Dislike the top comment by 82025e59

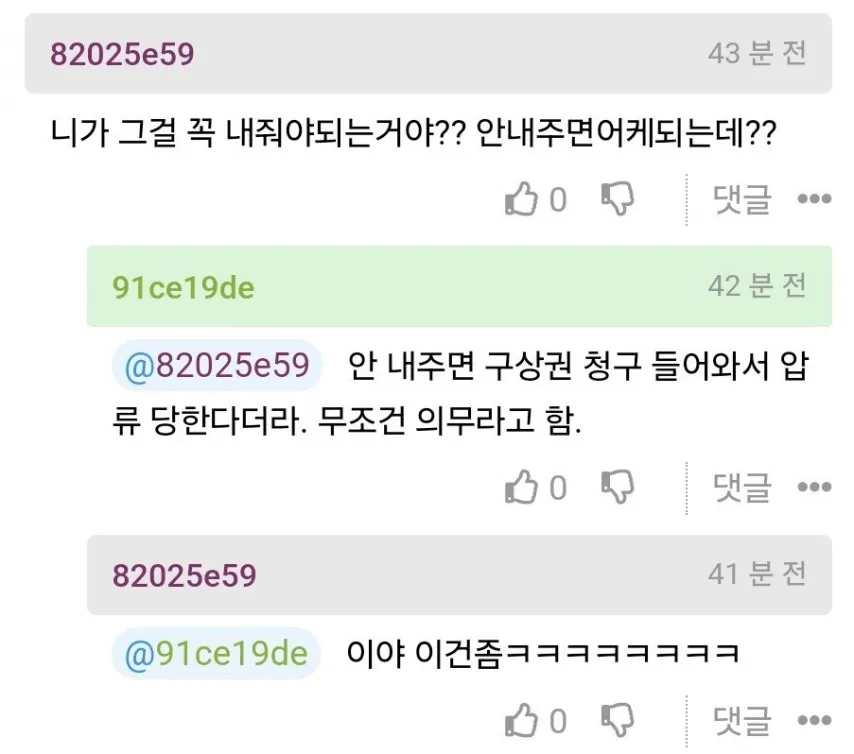tap(618, 200)
